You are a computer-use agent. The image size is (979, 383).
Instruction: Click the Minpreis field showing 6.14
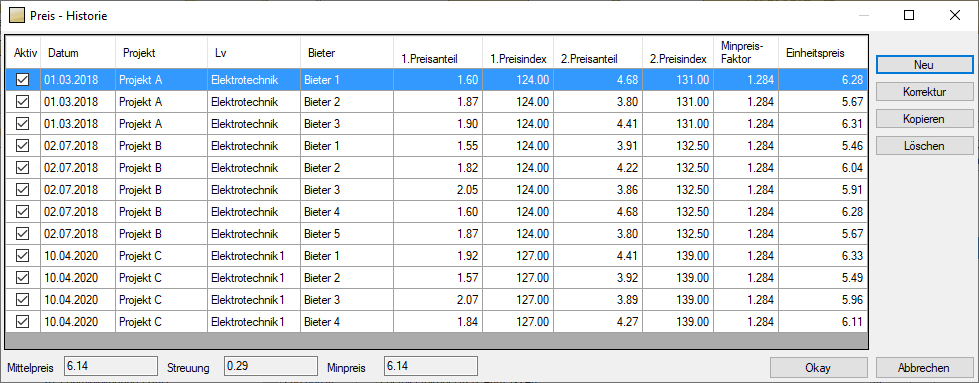pyautogui.click(x=431, y=366)
